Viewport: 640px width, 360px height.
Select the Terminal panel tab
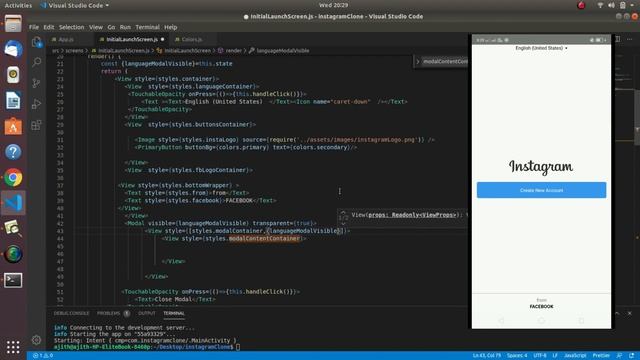174,313
